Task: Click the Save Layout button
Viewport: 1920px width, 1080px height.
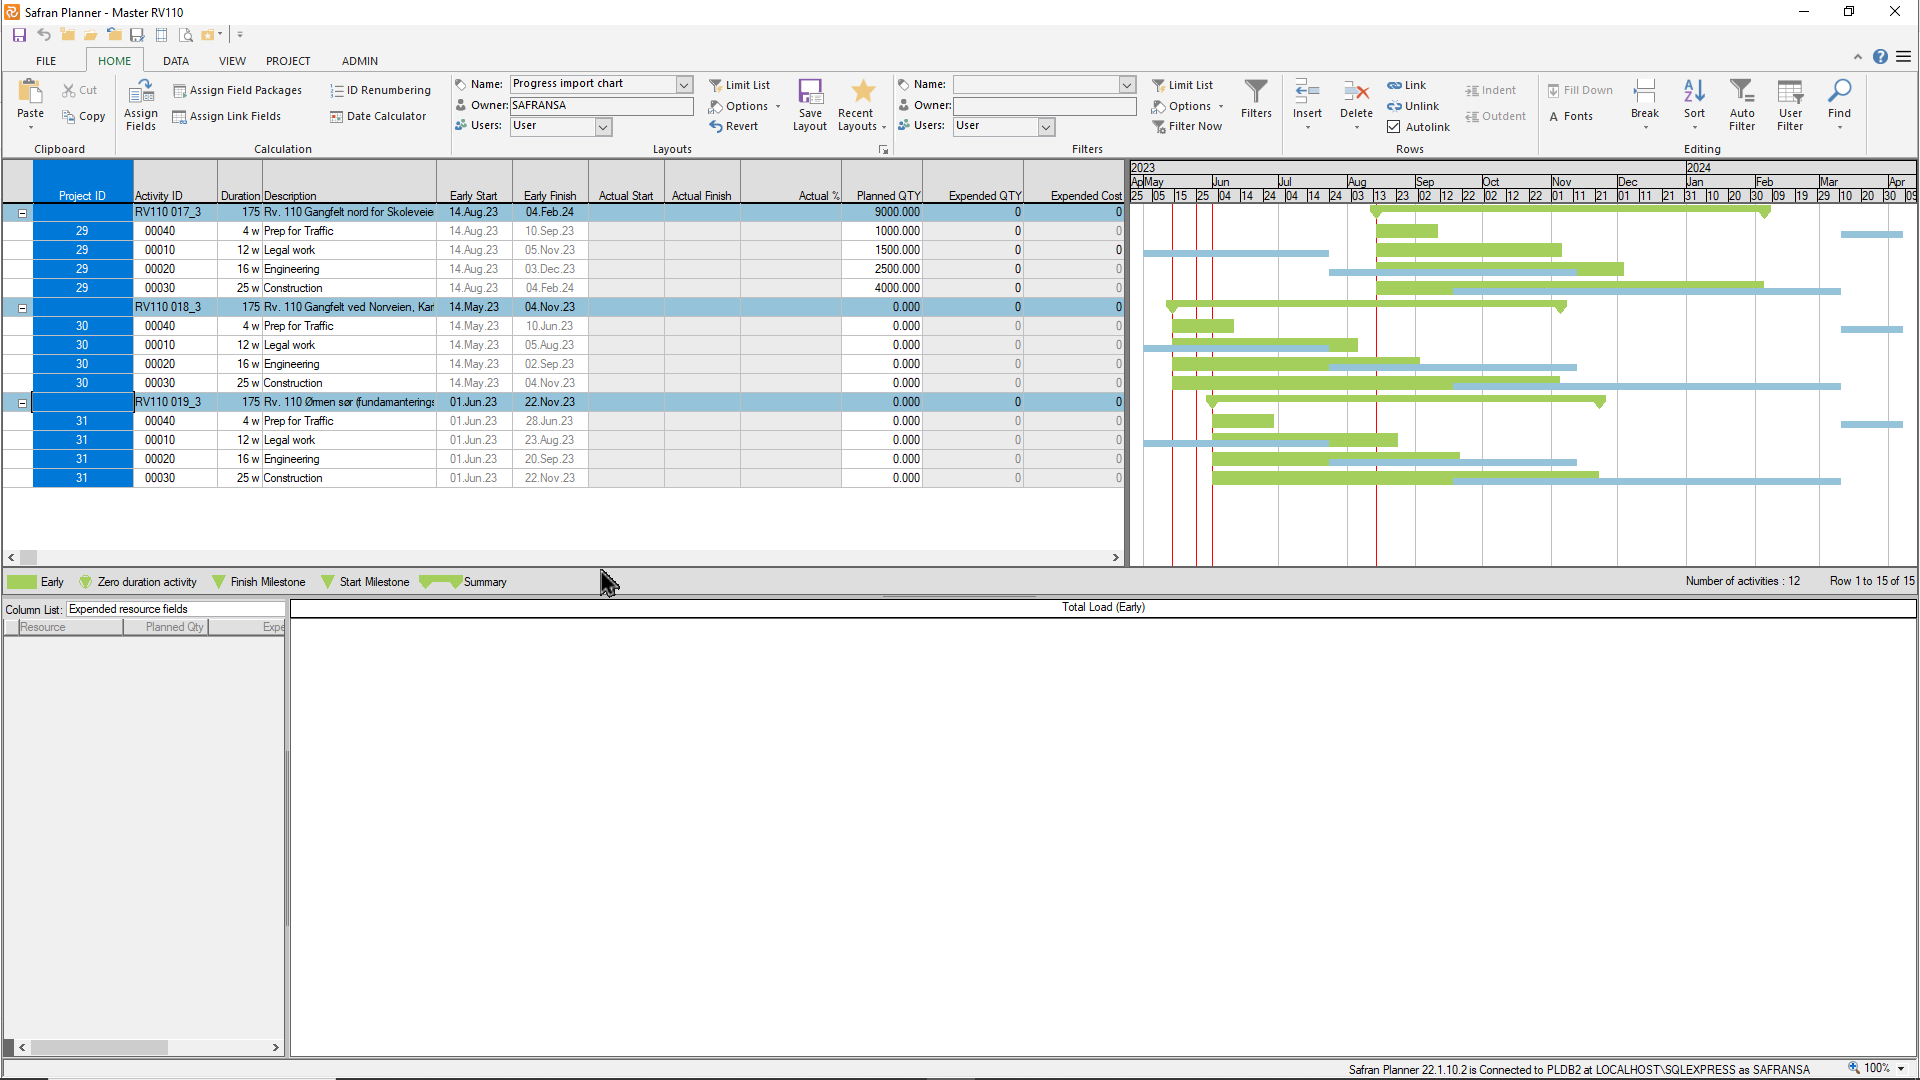Action: [x=810, y=103]
